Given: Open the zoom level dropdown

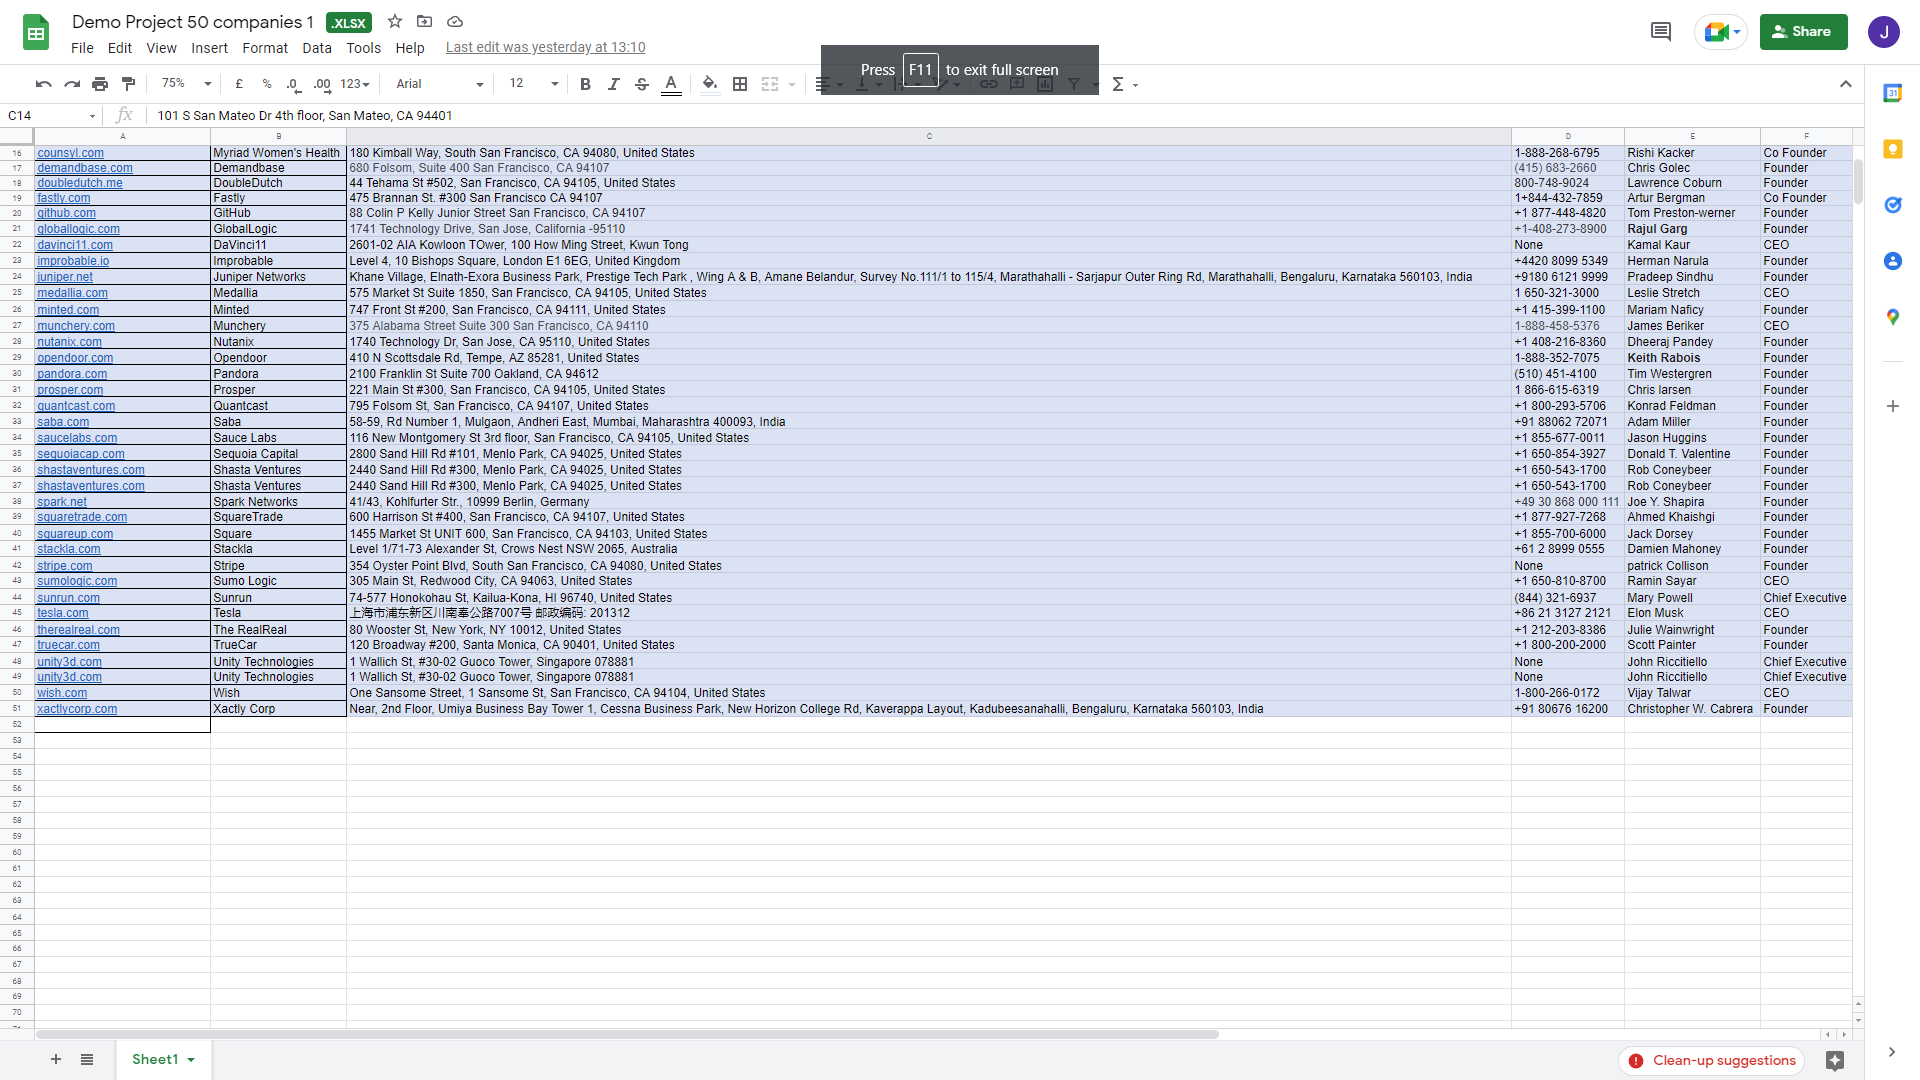Looking at the screenshot, I should pyautogui.click(x=187, y=84).
